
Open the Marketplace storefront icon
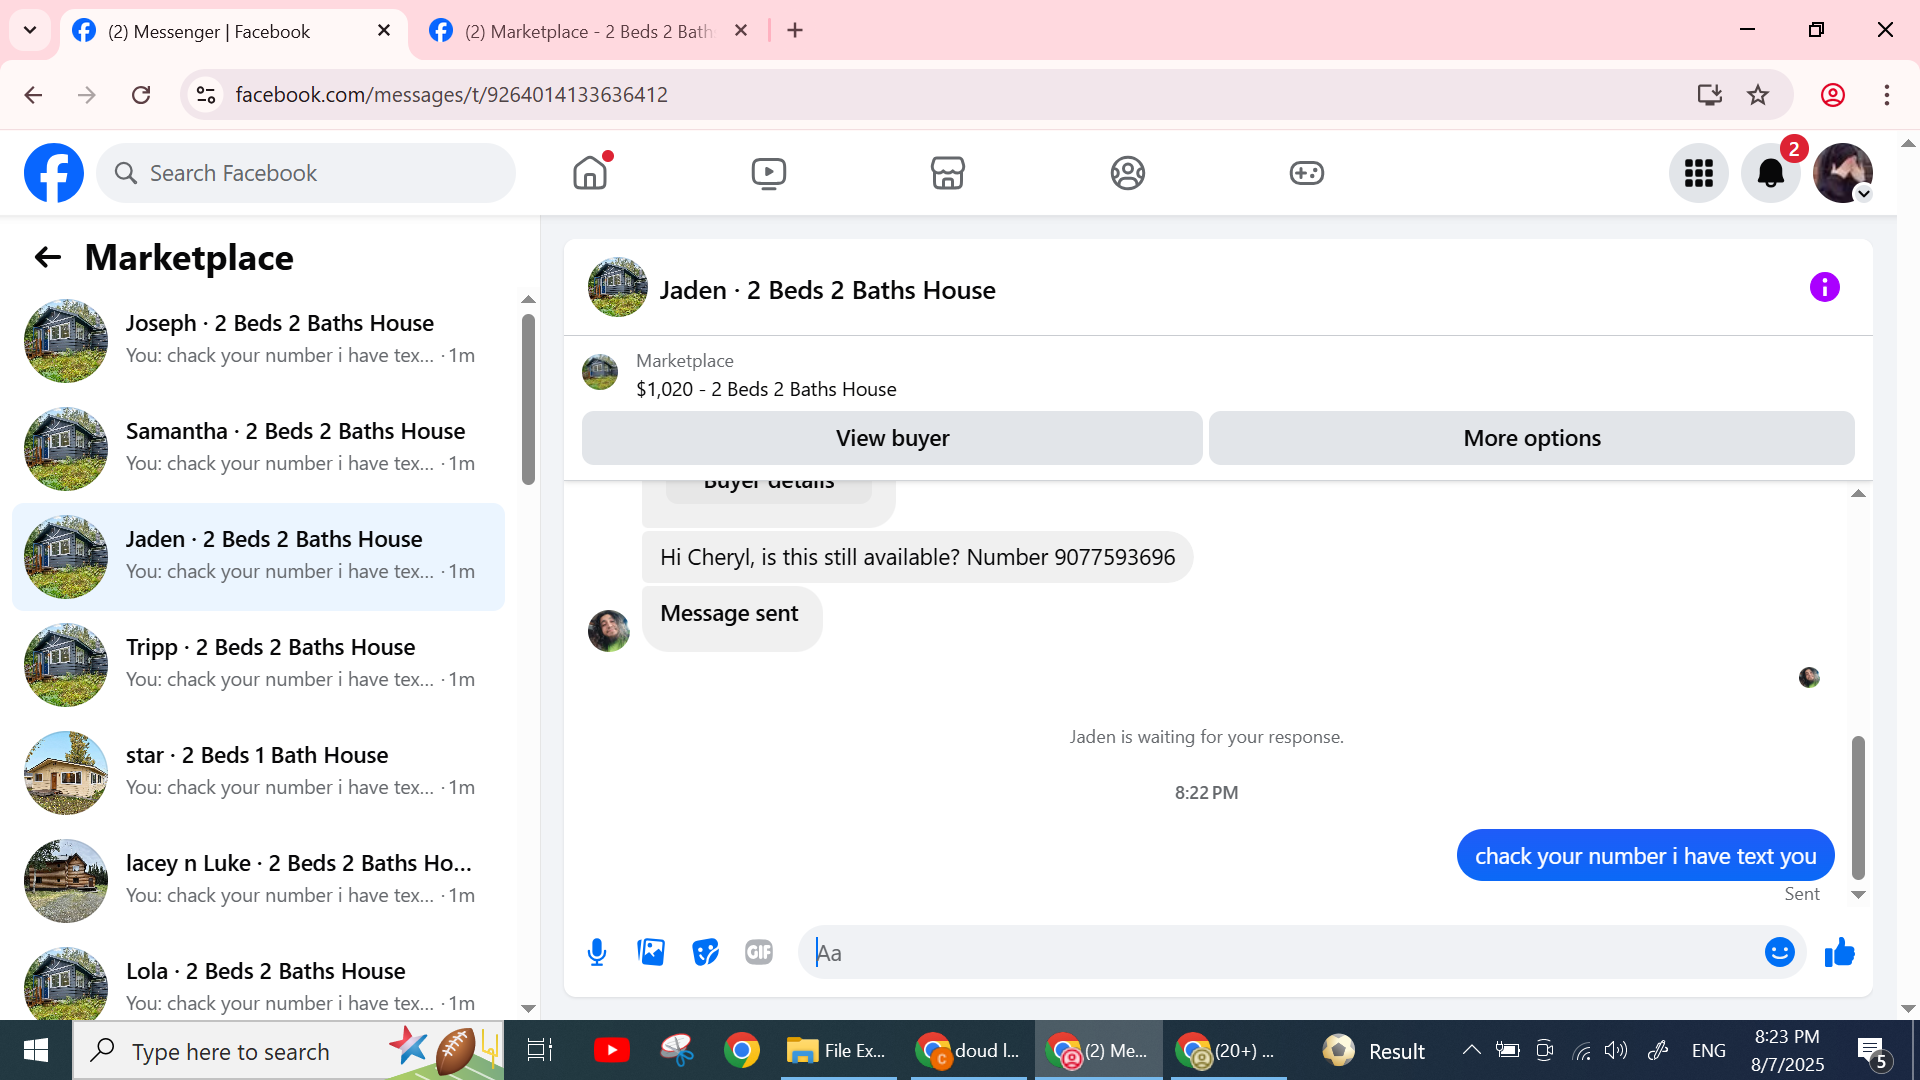(x=948, y=173)
